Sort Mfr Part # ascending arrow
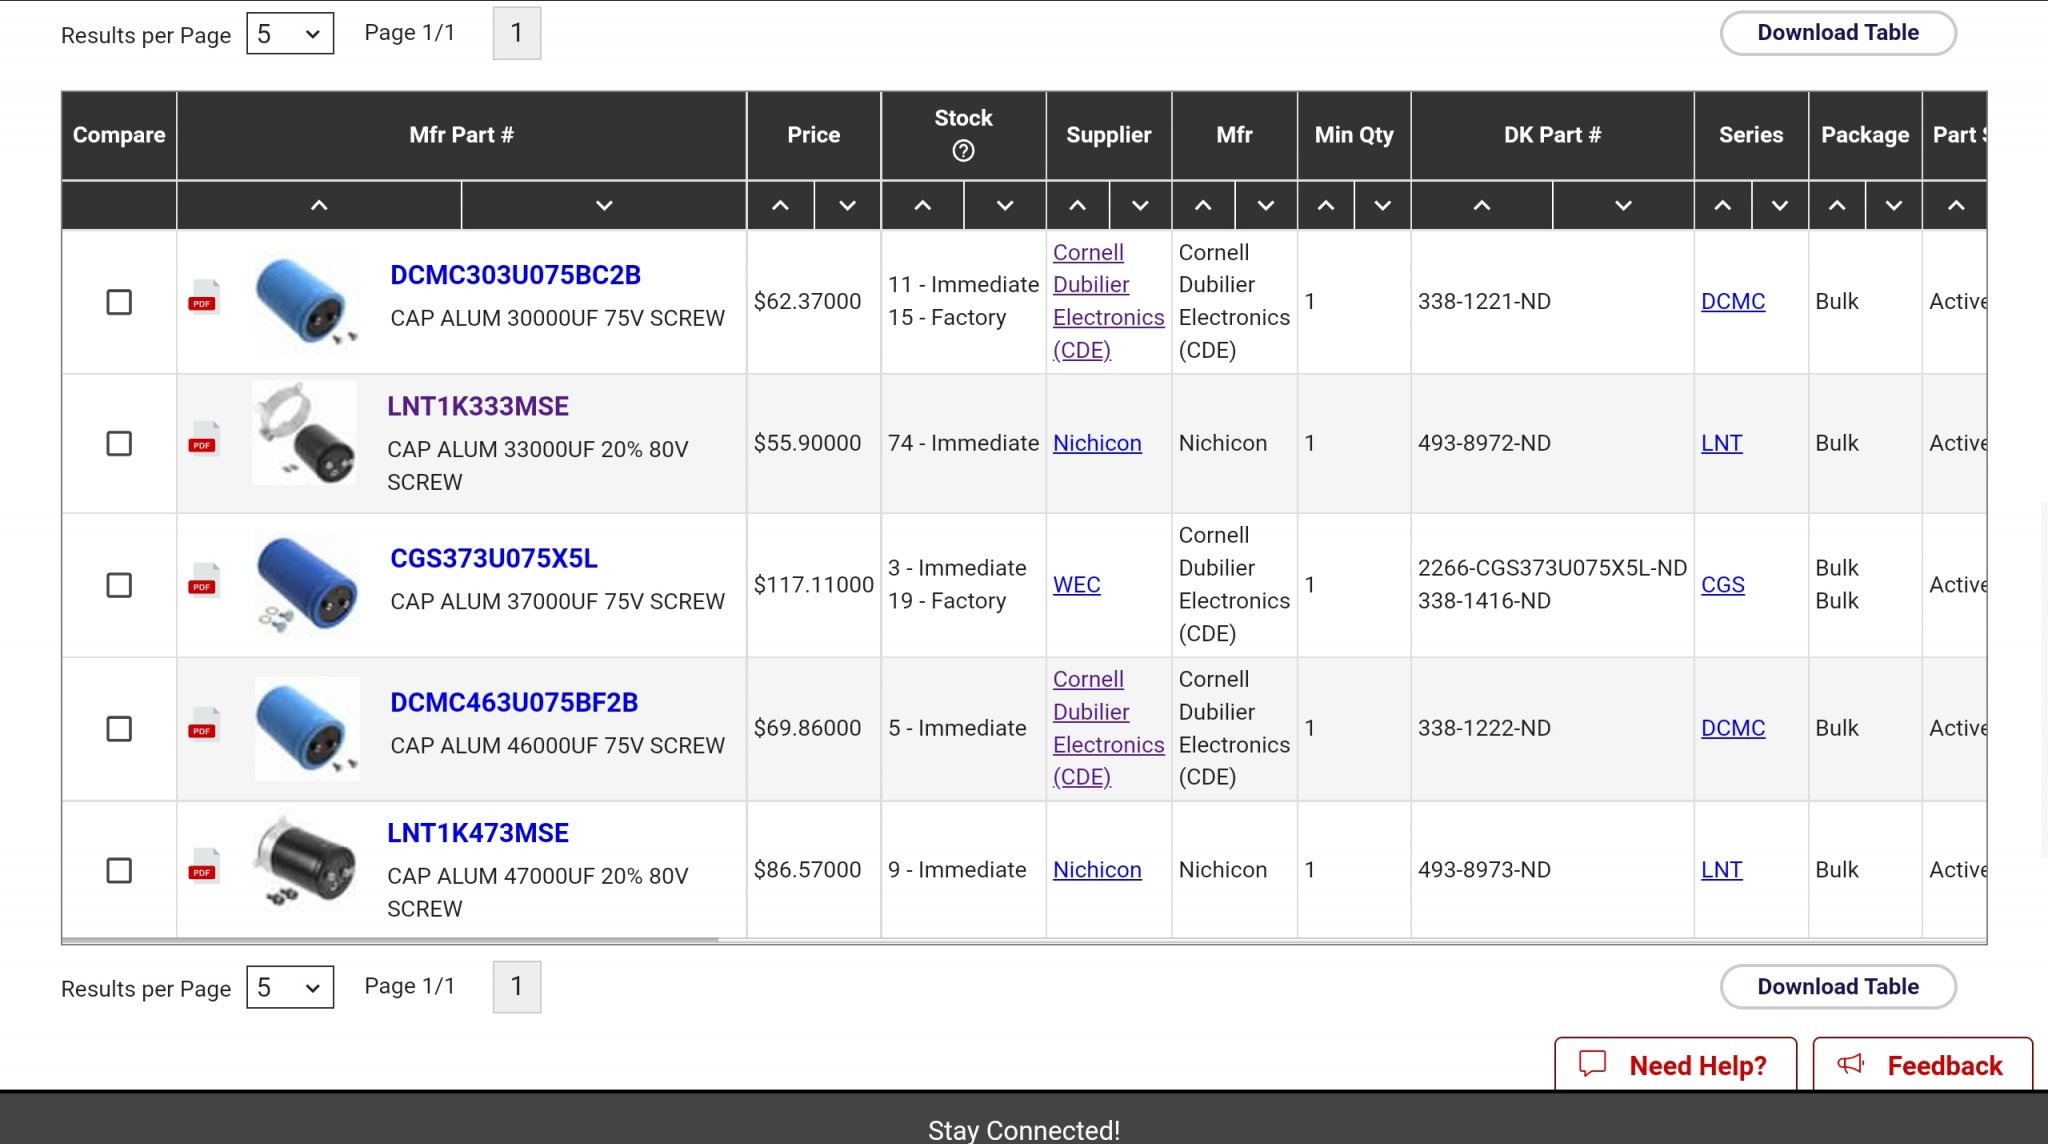 point(319,206)
